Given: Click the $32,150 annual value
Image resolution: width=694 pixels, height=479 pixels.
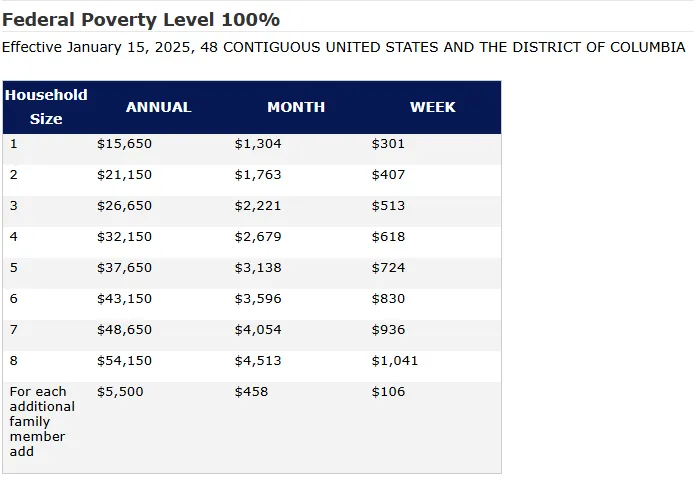Looking at the screenshot, I should [124, 237].
